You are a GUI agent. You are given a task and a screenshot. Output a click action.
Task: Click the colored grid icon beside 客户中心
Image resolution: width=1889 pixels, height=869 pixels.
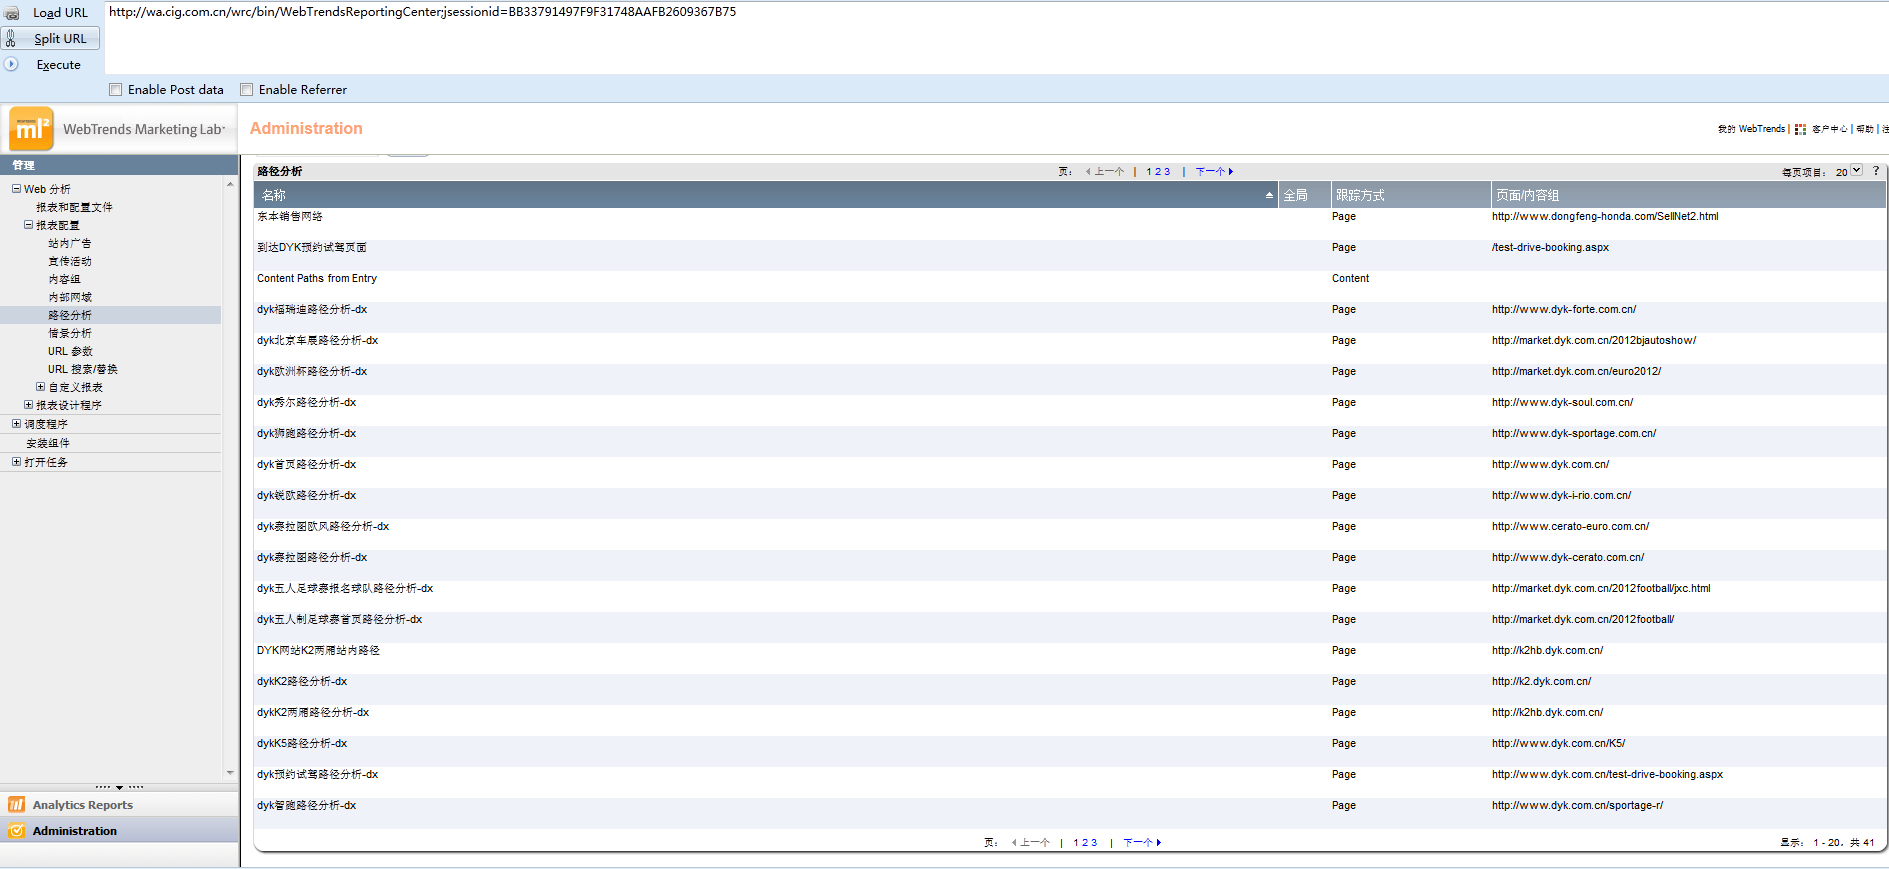(1800, 129)
